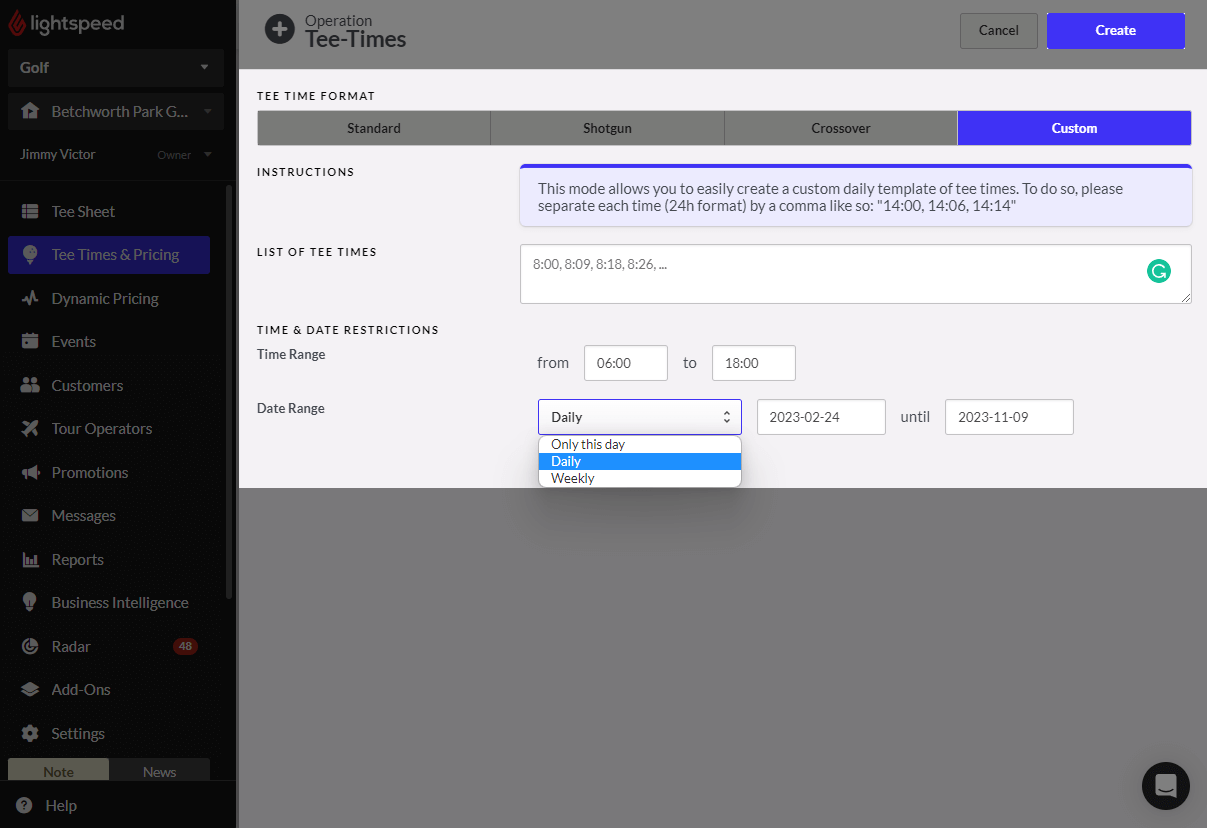Image resolution: width=1207 pixels, height=828 pixels.
Task: Click the Reports bar chart icon
Action: click(x=31, y=559)
